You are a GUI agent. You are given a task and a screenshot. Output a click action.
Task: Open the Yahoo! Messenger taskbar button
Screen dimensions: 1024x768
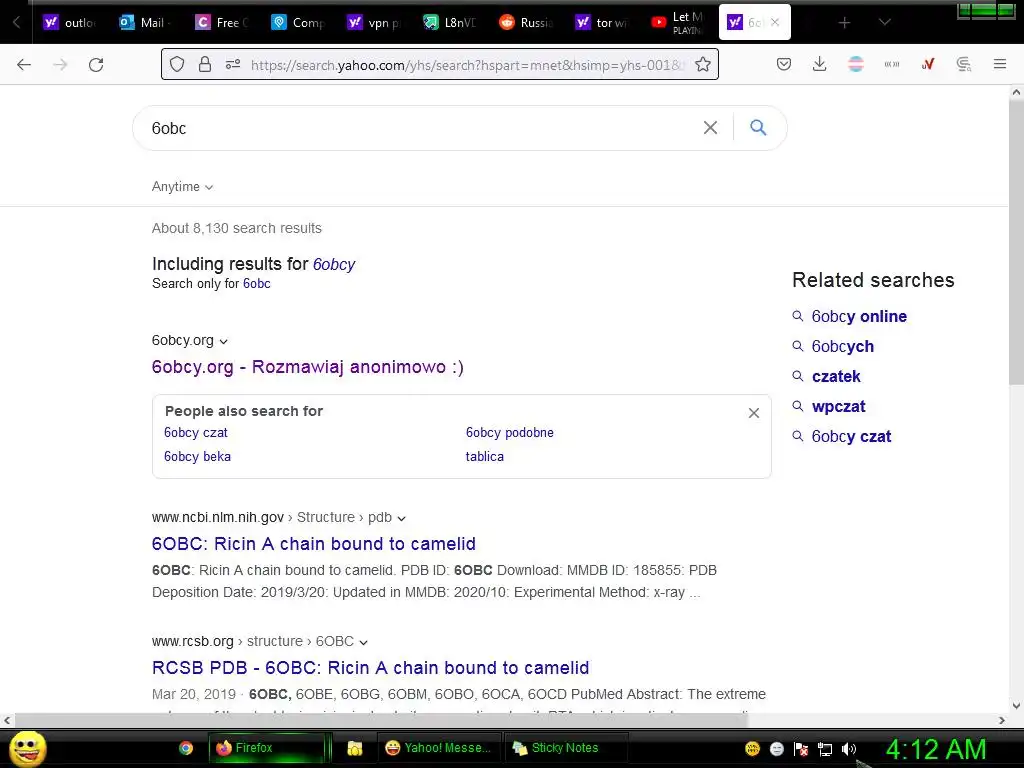click(439, 748)
